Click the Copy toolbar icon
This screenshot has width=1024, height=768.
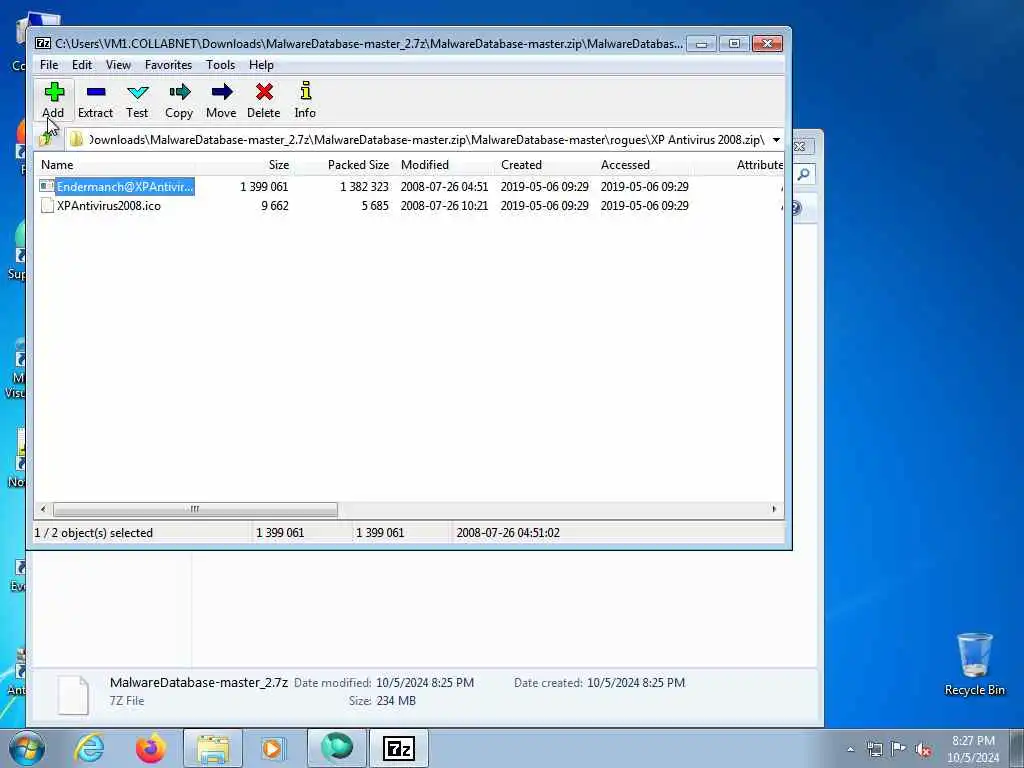pos(179,92)
